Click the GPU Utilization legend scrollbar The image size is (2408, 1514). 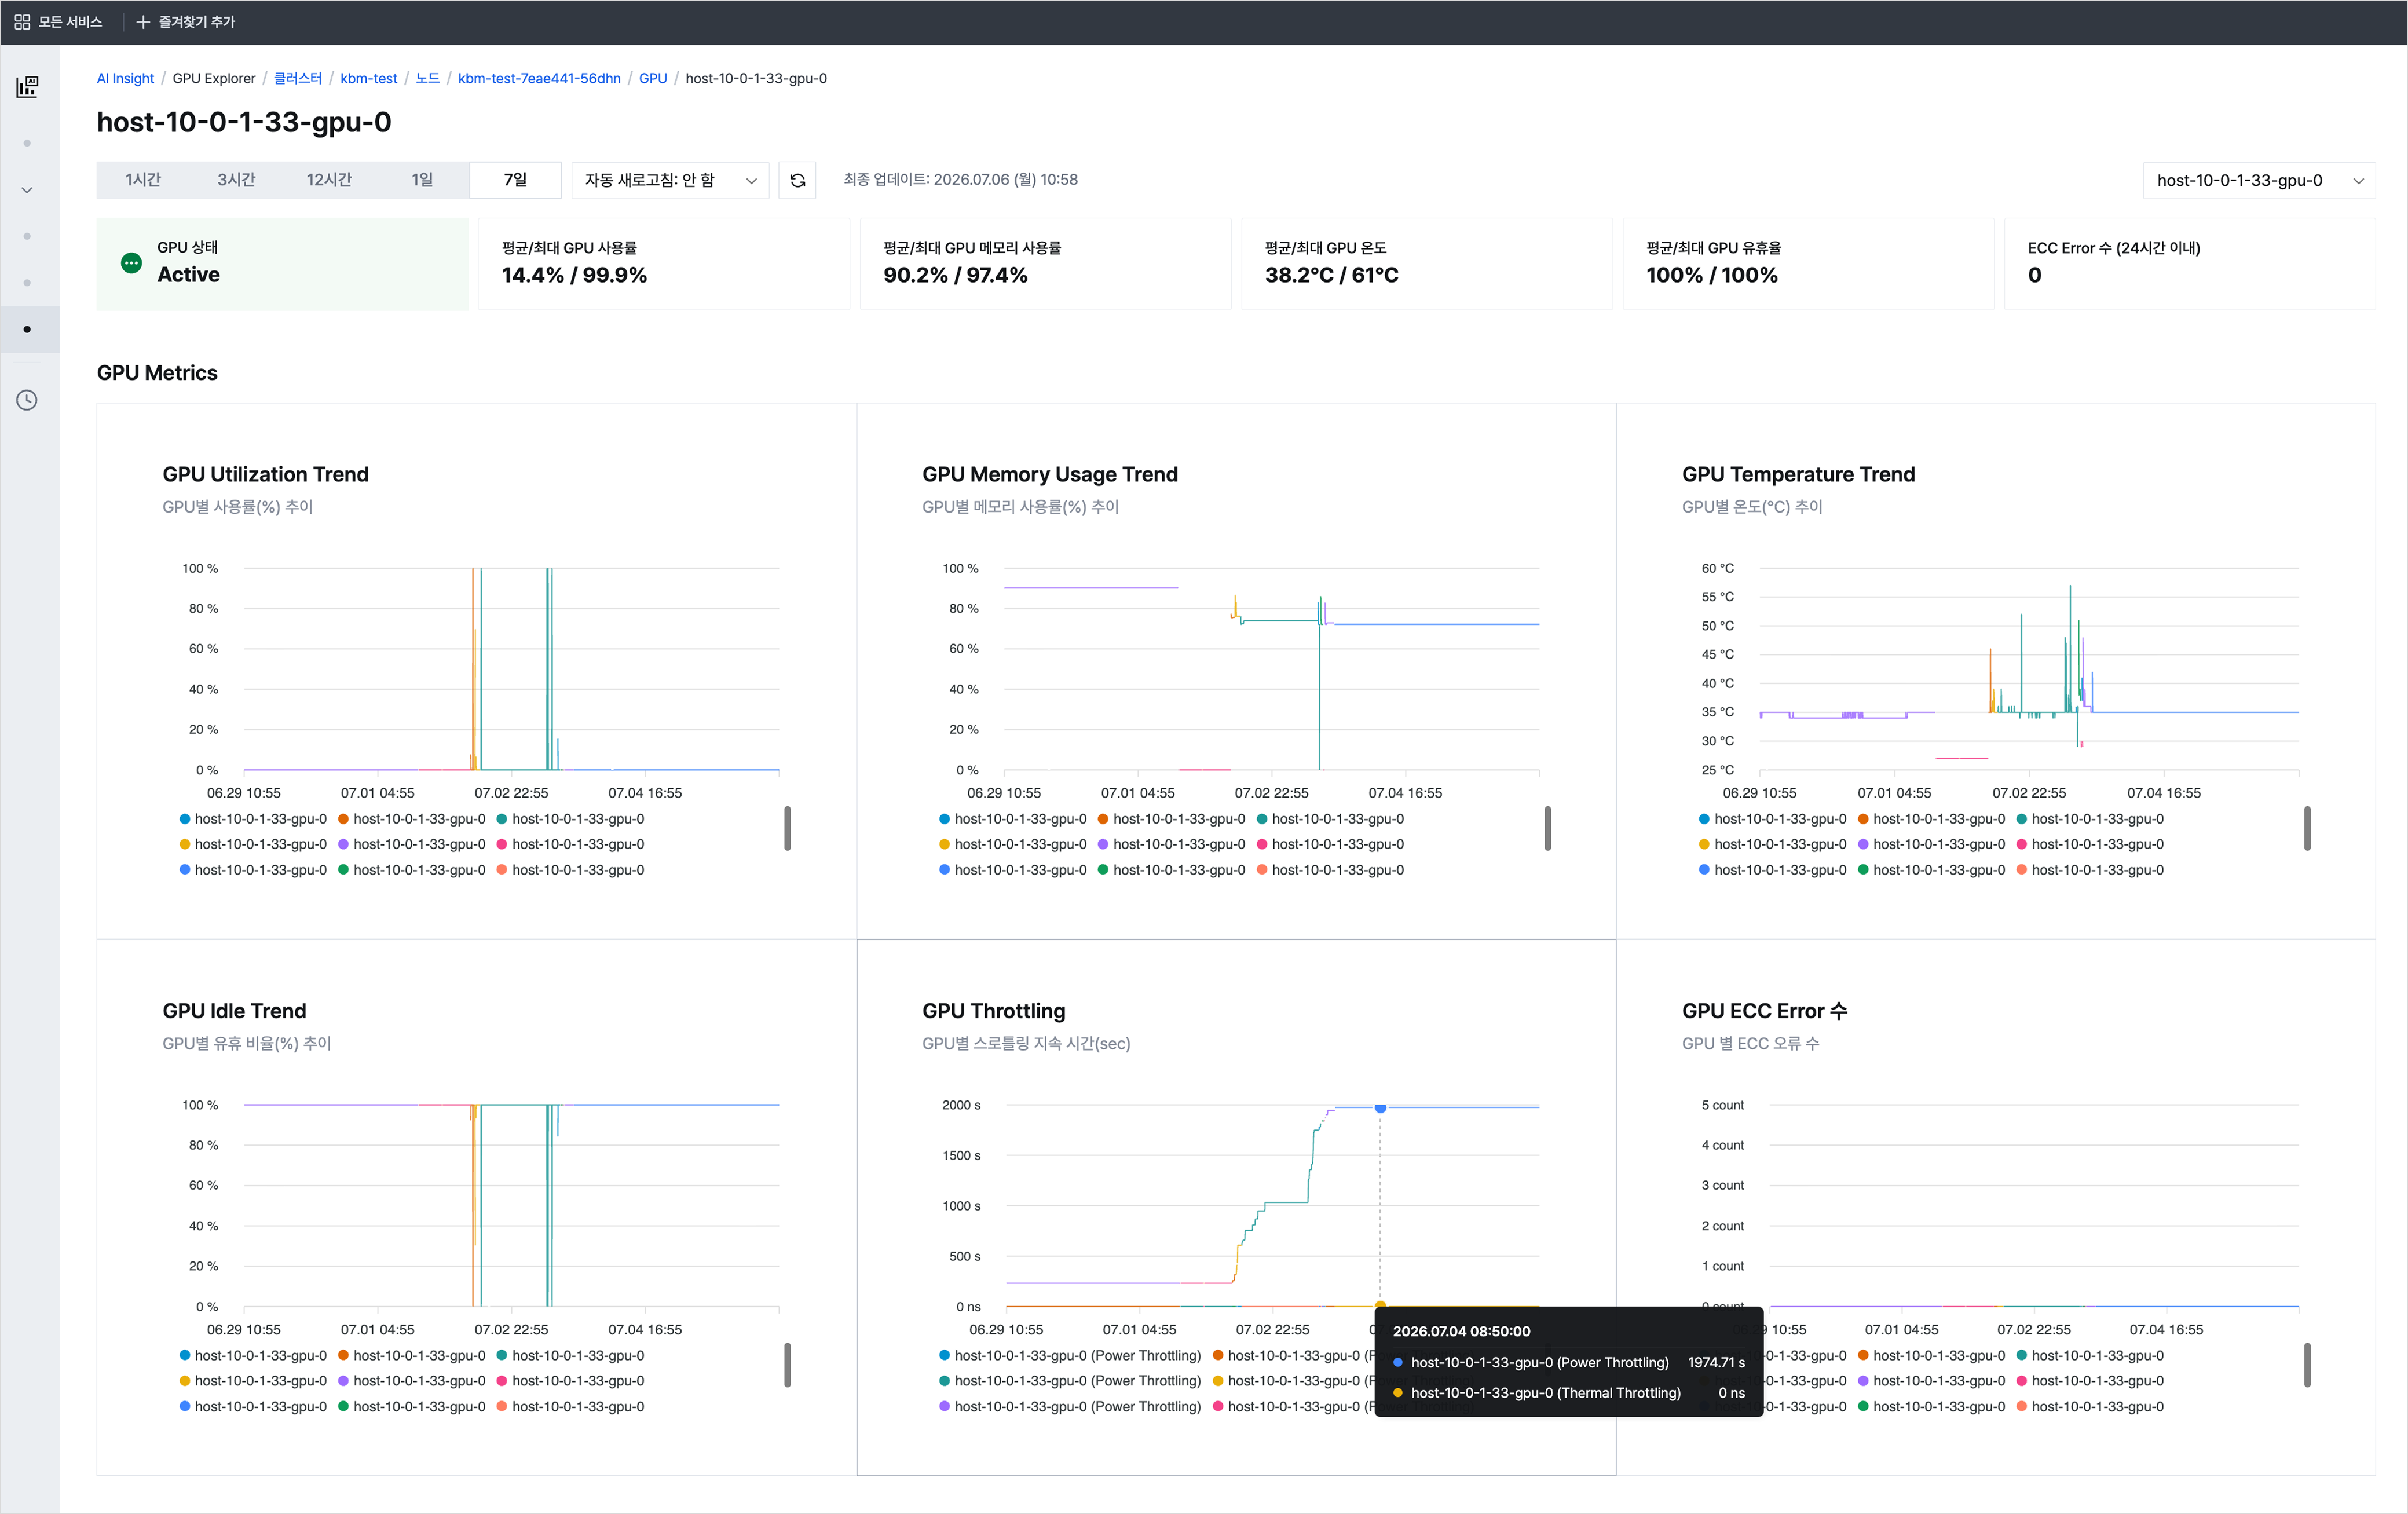787,828
